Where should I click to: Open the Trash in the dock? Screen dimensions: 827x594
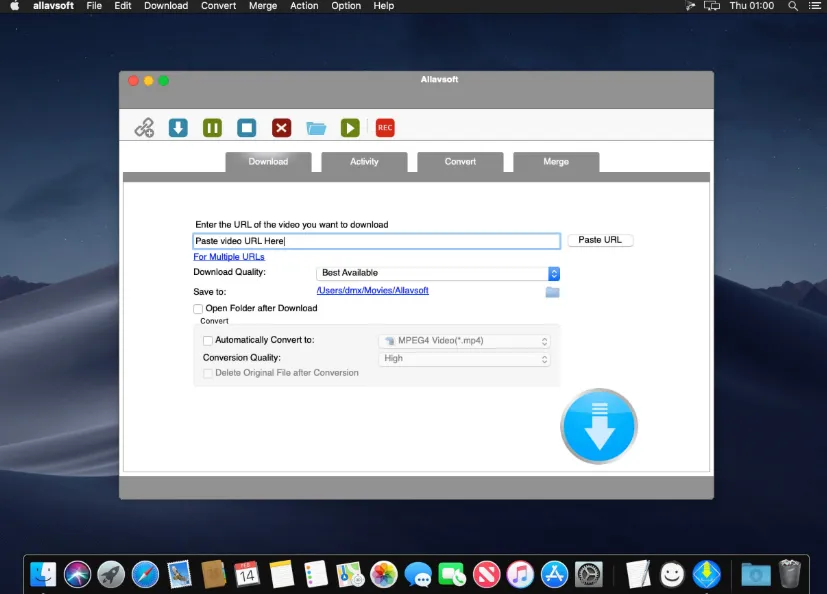pyautogui.click(x=790, y=574)
